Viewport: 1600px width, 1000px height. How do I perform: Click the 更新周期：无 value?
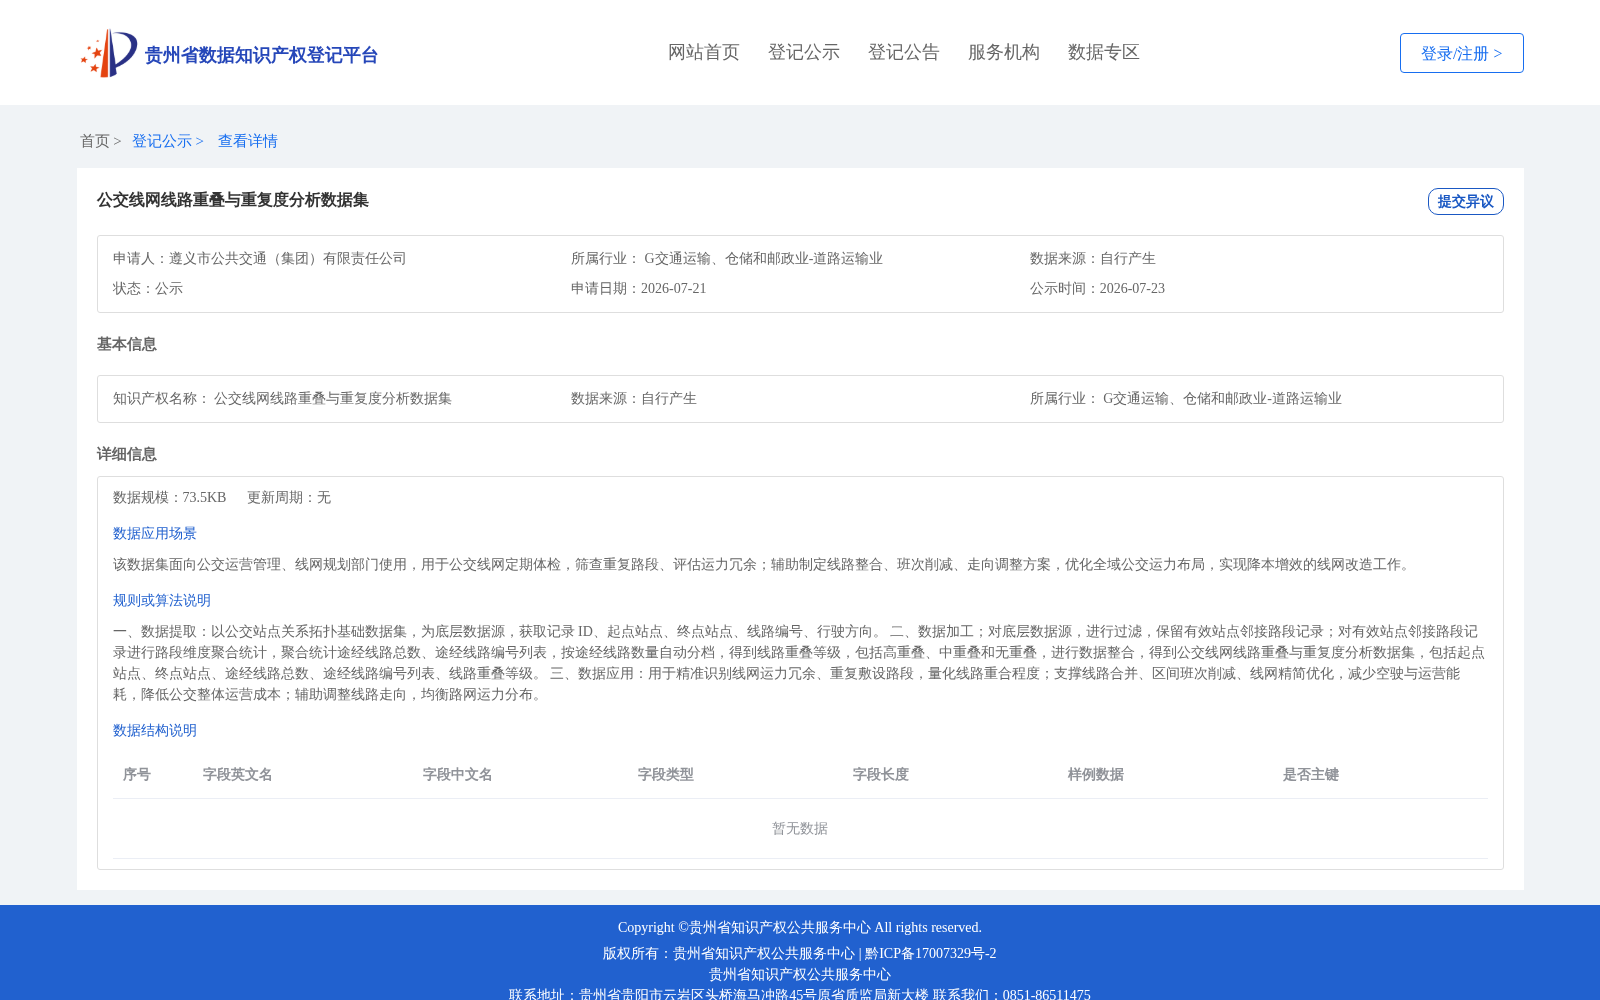click(289, 497)
